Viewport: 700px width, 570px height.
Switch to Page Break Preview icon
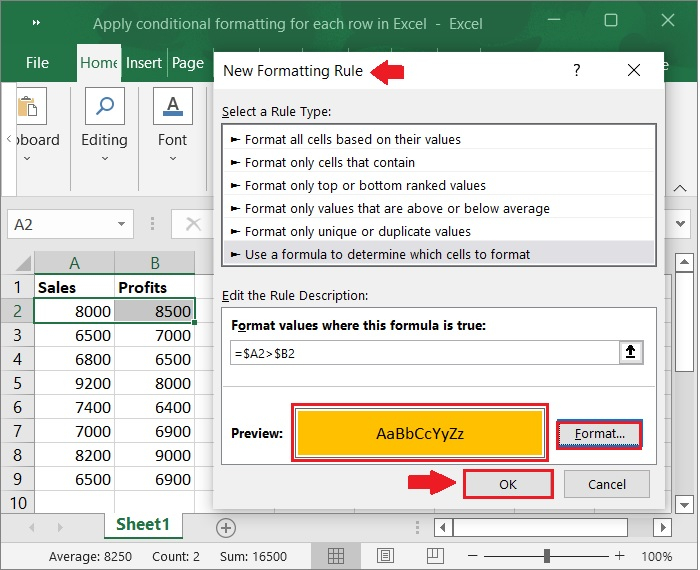pos(435,556)
